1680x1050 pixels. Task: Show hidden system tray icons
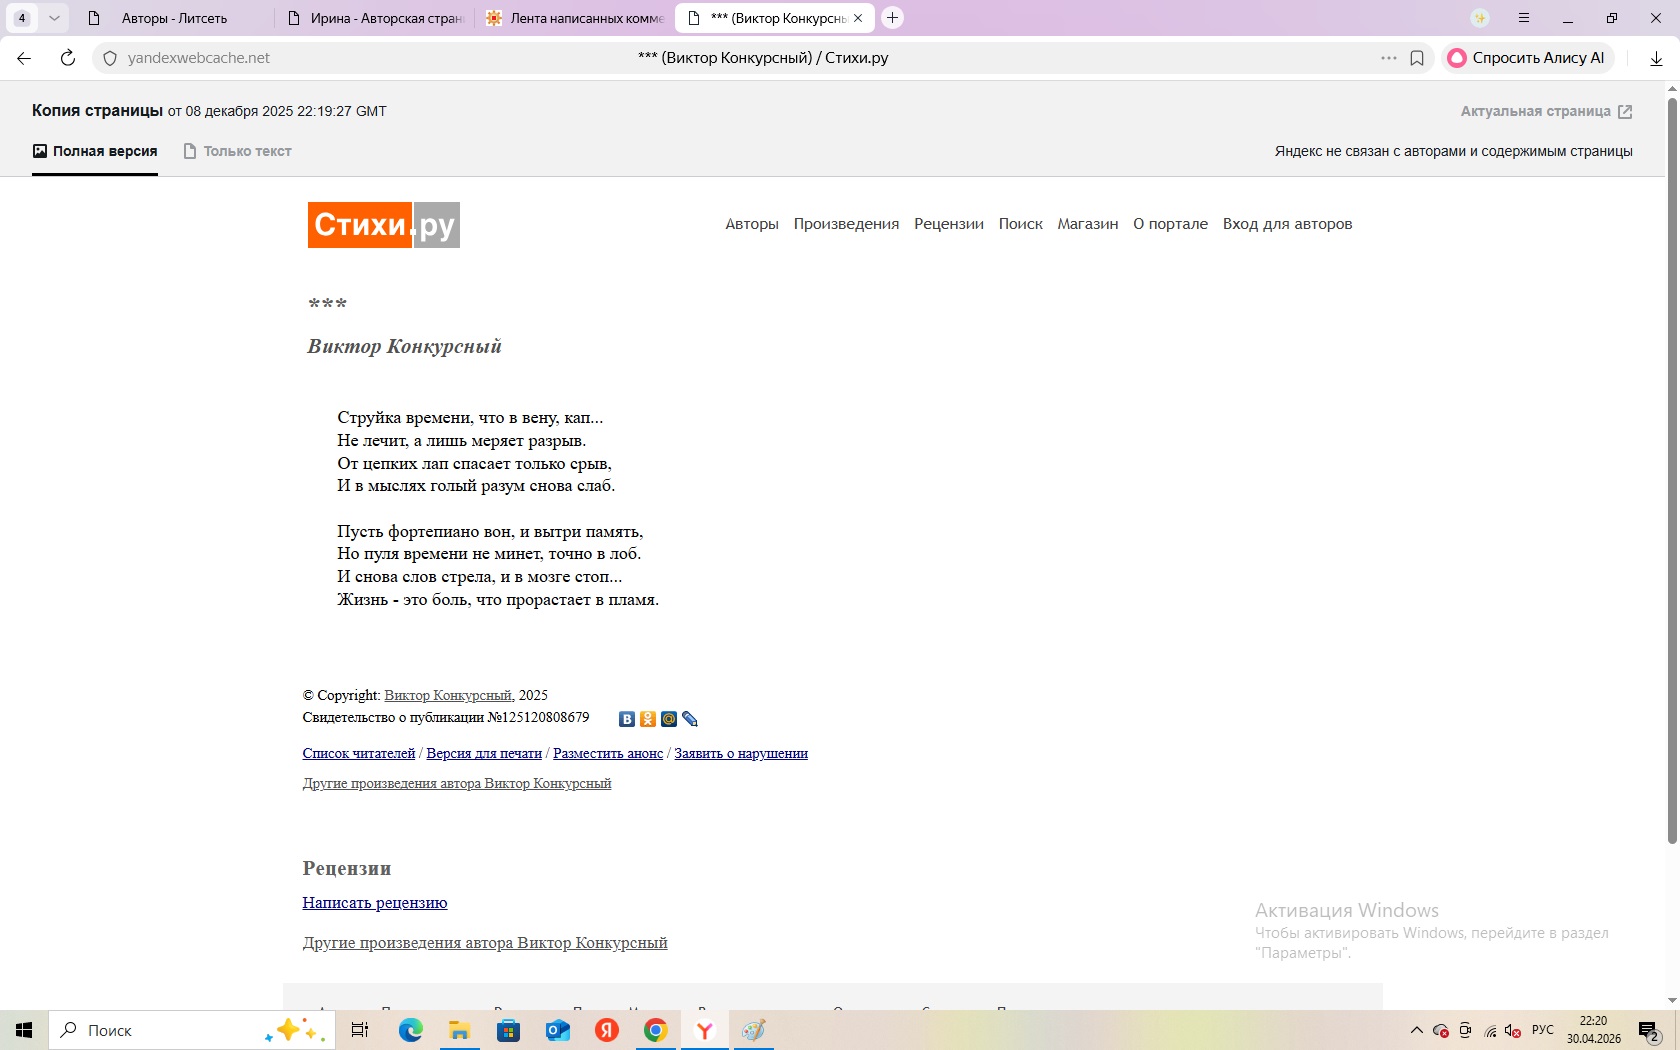point(1416,1031)
